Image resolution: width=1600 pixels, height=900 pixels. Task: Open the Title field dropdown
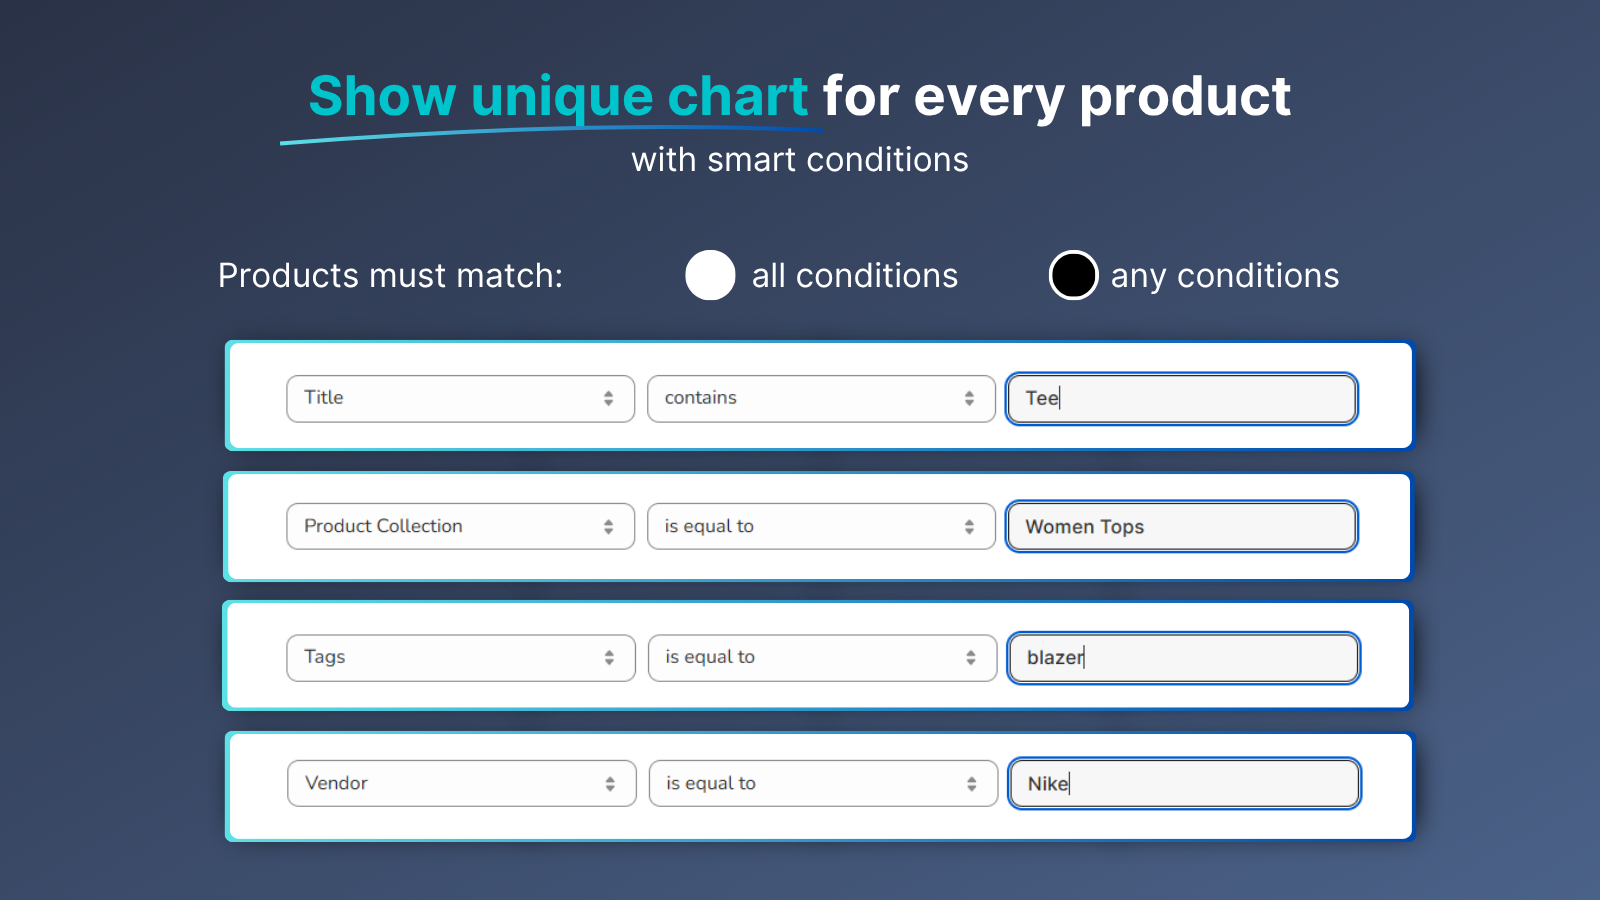(461, 398)
